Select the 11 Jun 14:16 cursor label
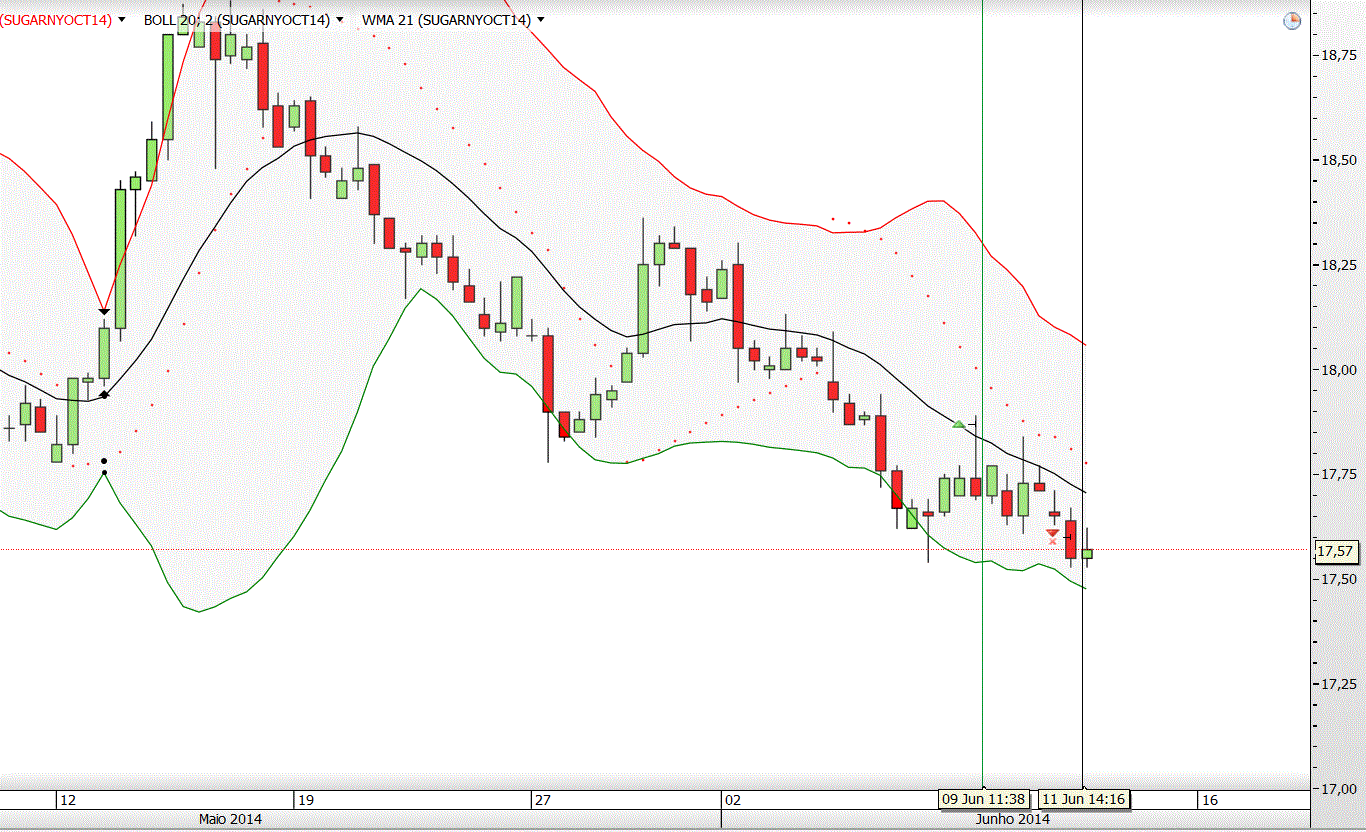The height and width of the screenshot is (832, 1366). click(1083, 799)
